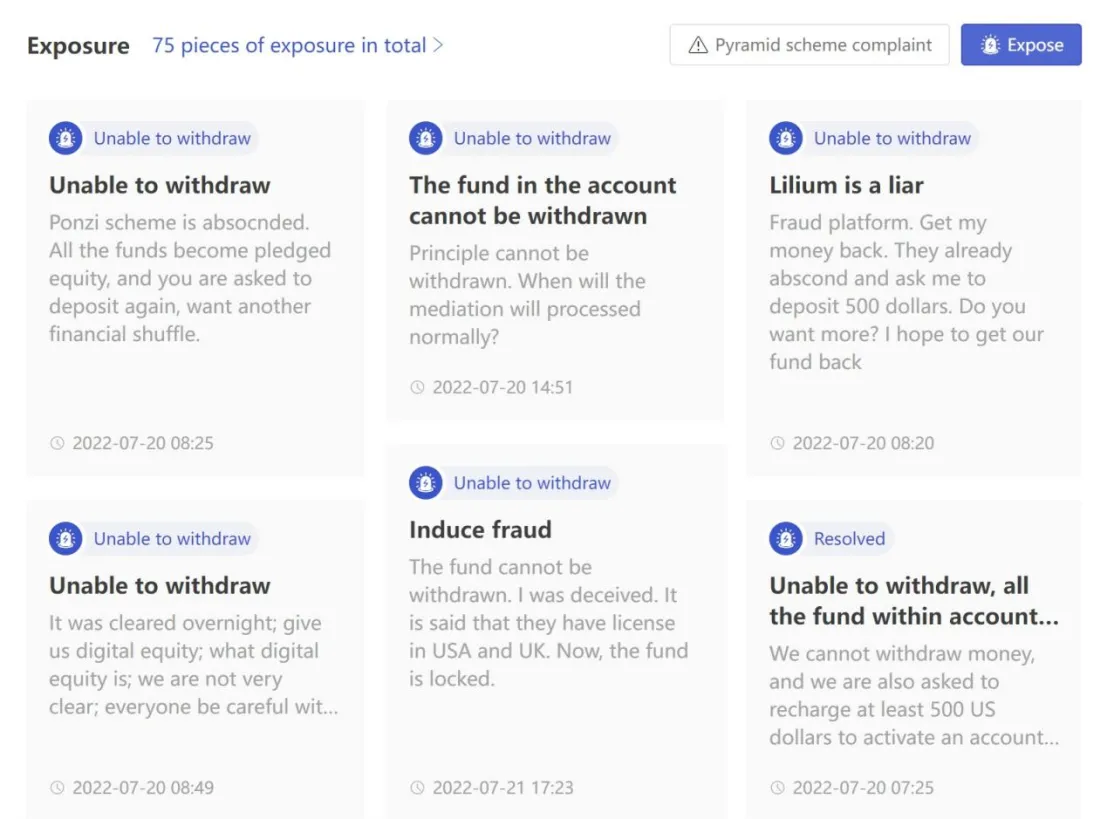Open Pyramid scheme complaint
1108x820 pixels.
coord(809,45)
